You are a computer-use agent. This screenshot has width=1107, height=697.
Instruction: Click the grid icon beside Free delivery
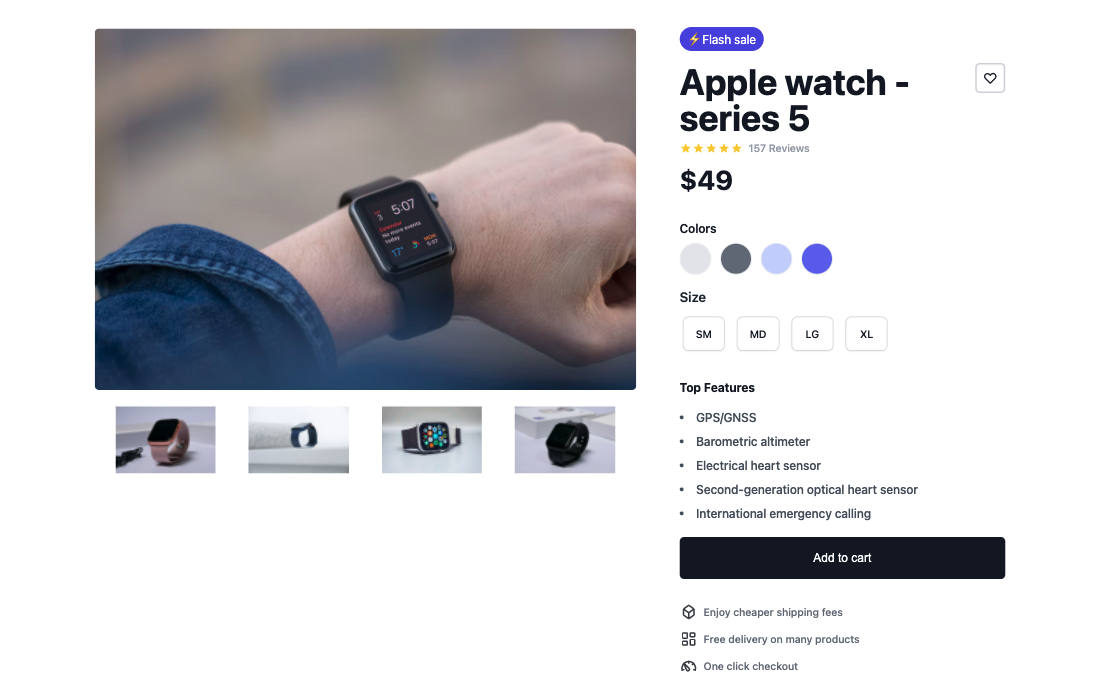(x=688, y=639)
